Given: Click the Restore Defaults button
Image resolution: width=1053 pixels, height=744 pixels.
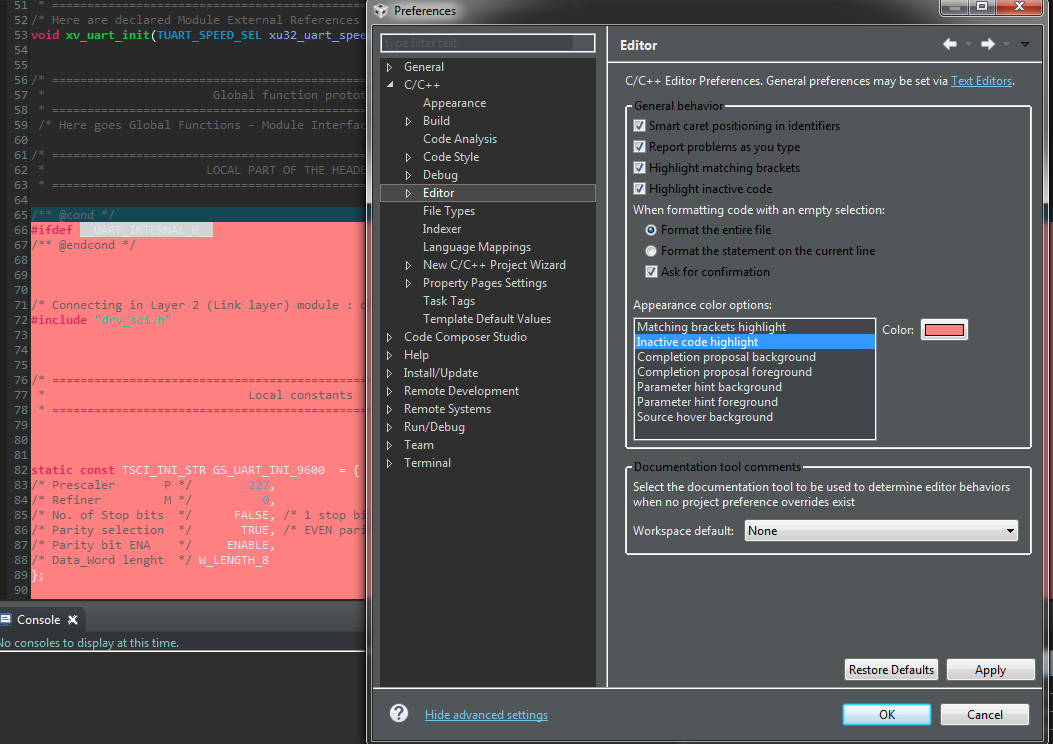Looking at the screenshot, I should (891, 669).
